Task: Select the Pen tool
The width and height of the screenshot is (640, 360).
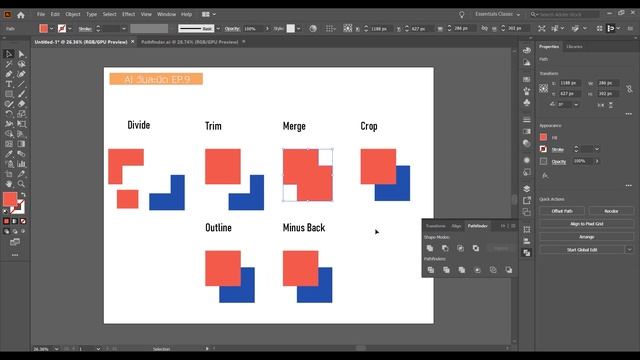Action: point(9,74)
